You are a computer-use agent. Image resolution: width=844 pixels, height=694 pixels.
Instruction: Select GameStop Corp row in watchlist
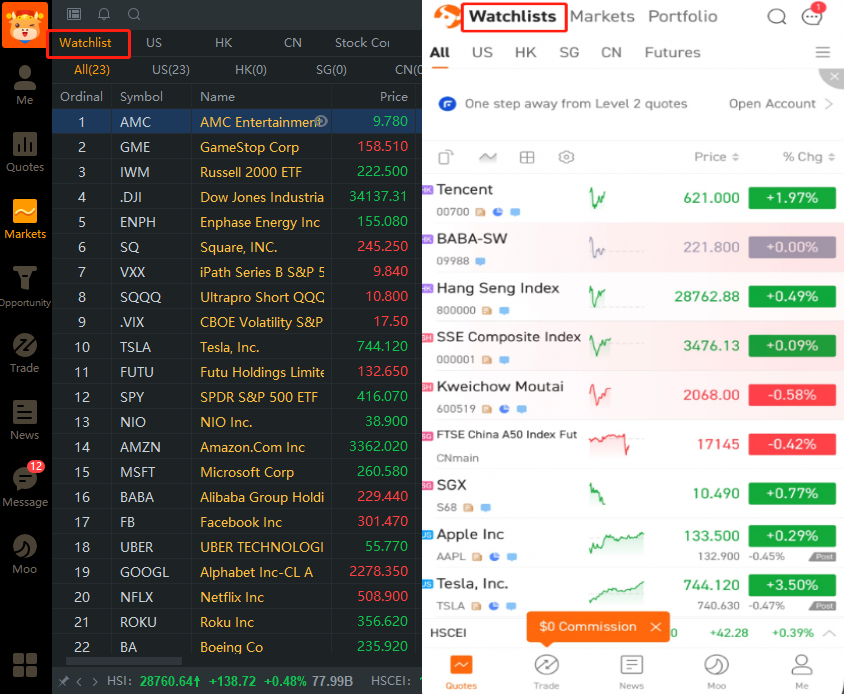237,147
